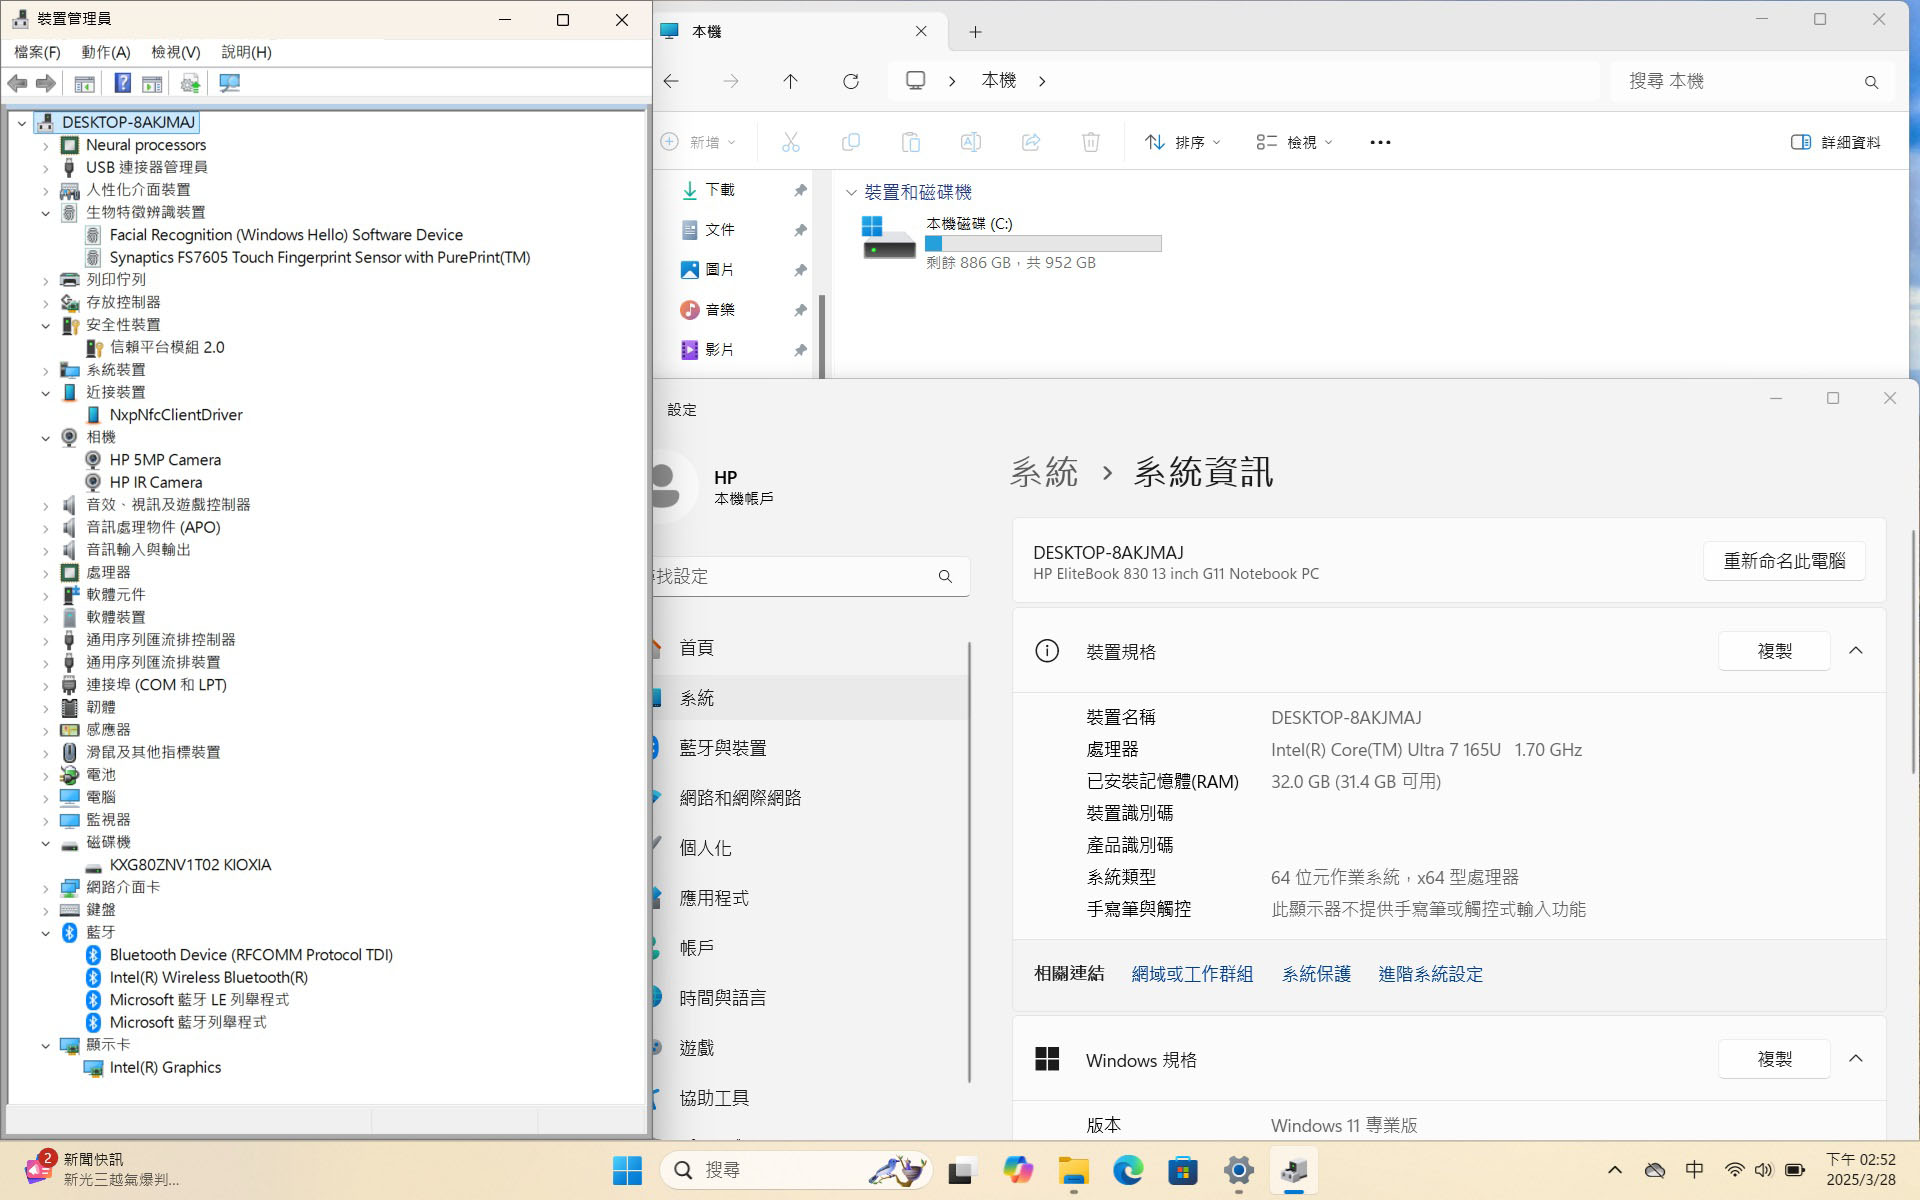Screen dimensions: 1920x1200
Task: Go up one folder level in File Explorer
Action: [790, 81]
